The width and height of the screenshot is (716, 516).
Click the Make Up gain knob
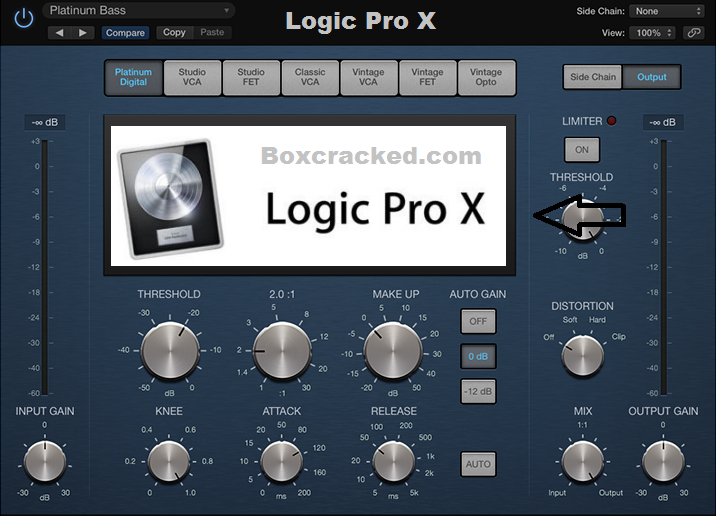[x=393, y=351]
